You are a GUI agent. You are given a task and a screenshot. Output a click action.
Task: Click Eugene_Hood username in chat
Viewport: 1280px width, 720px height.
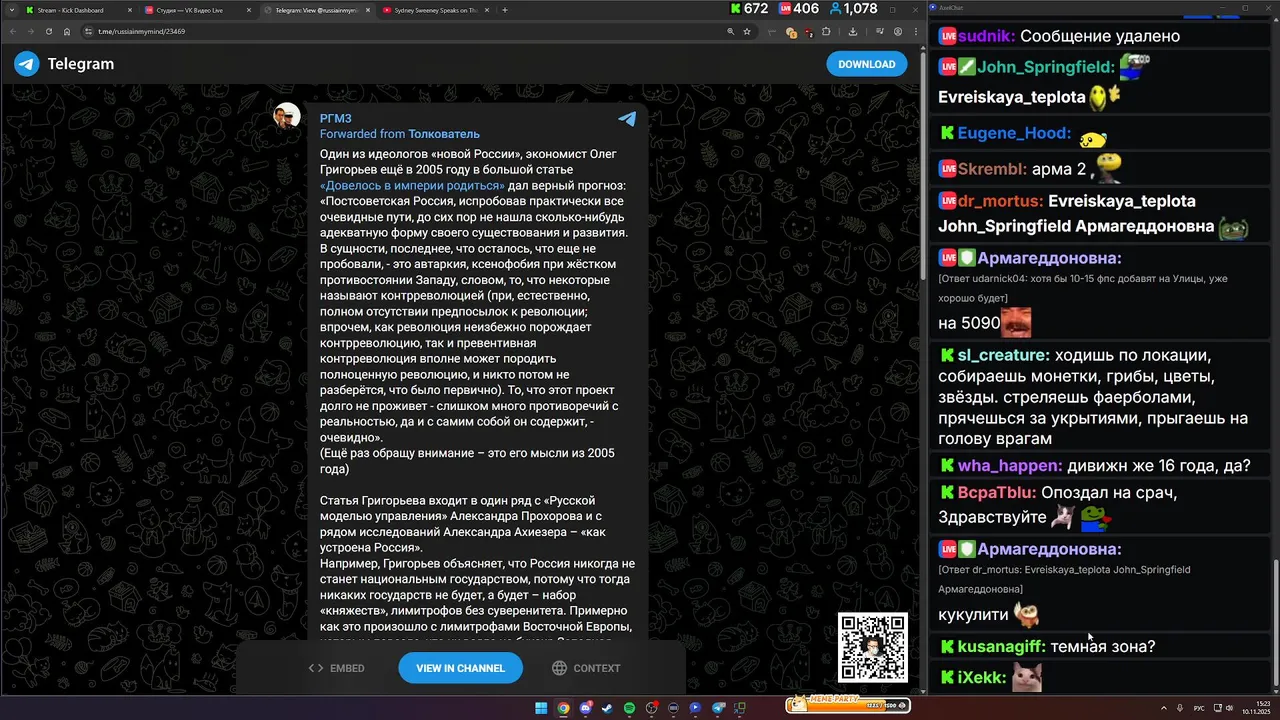coord(1014,133)
